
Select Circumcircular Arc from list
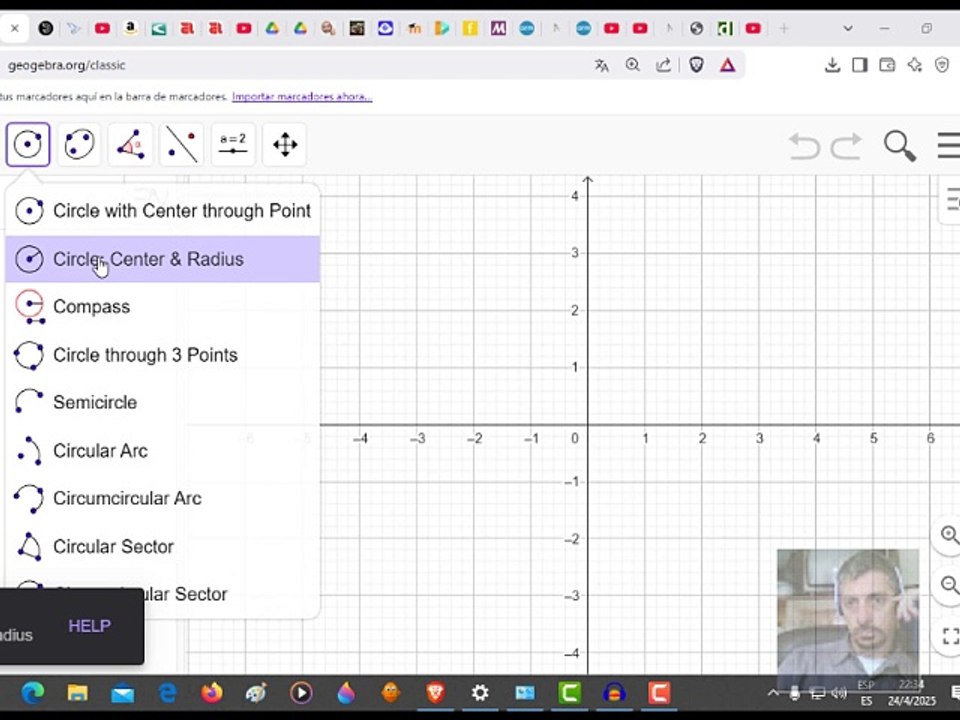click(x=162, y=498)
